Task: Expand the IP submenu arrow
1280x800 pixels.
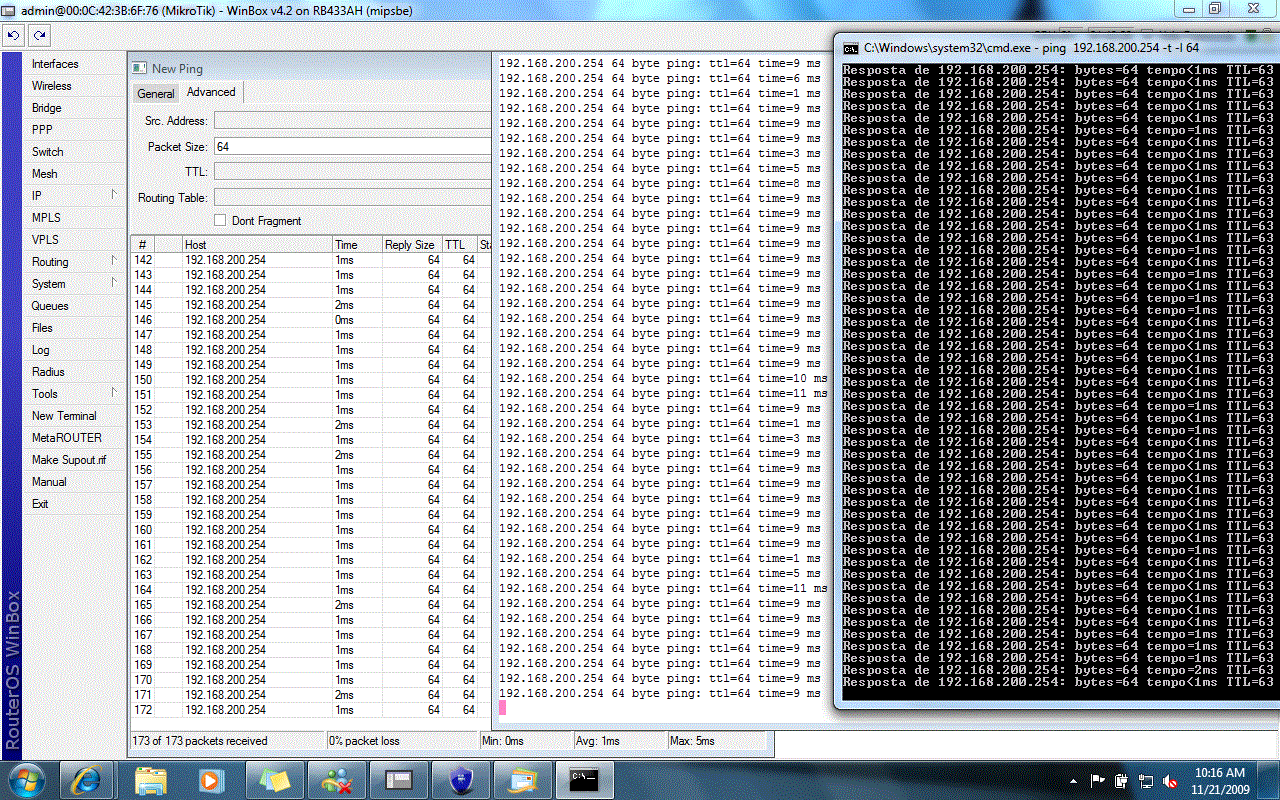Action: coord(113,195)
